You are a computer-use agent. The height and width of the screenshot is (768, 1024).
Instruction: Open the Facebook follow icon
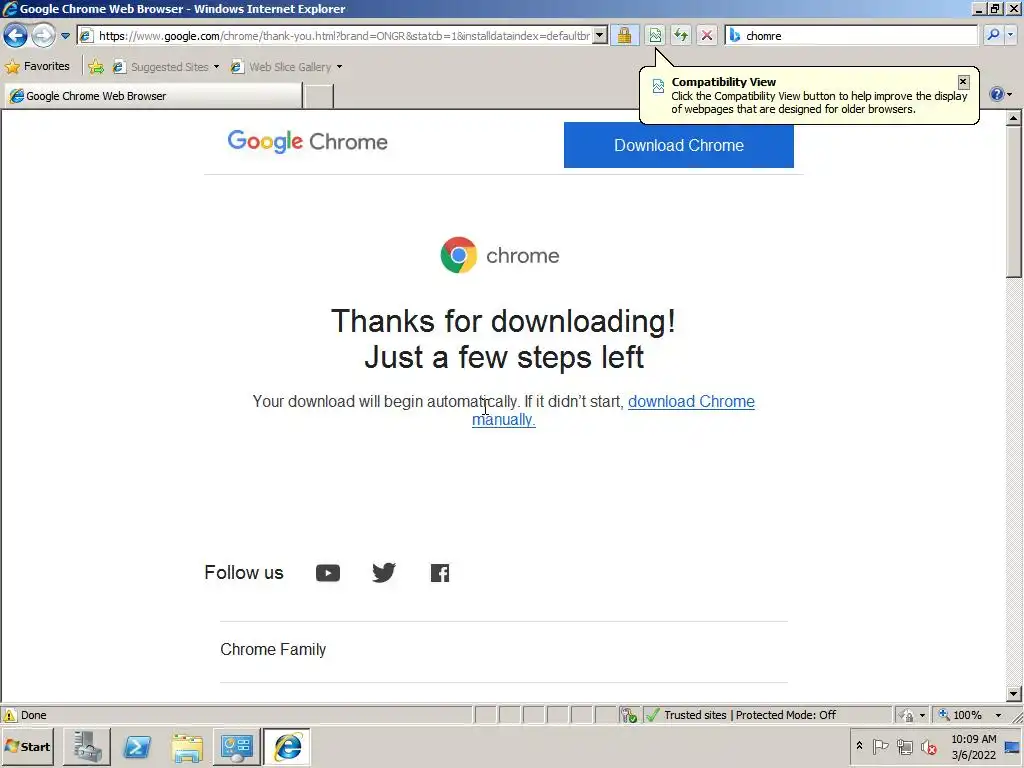[x=440, y=573]
